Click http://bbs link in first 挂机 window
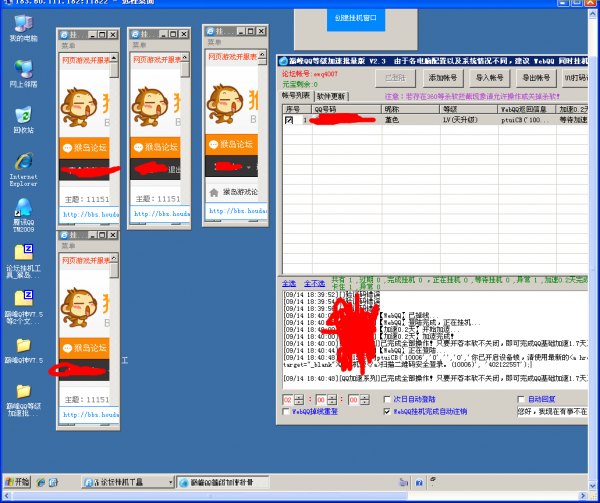The height and width of the screenshot is (503, 600). (x=91, y=215)
